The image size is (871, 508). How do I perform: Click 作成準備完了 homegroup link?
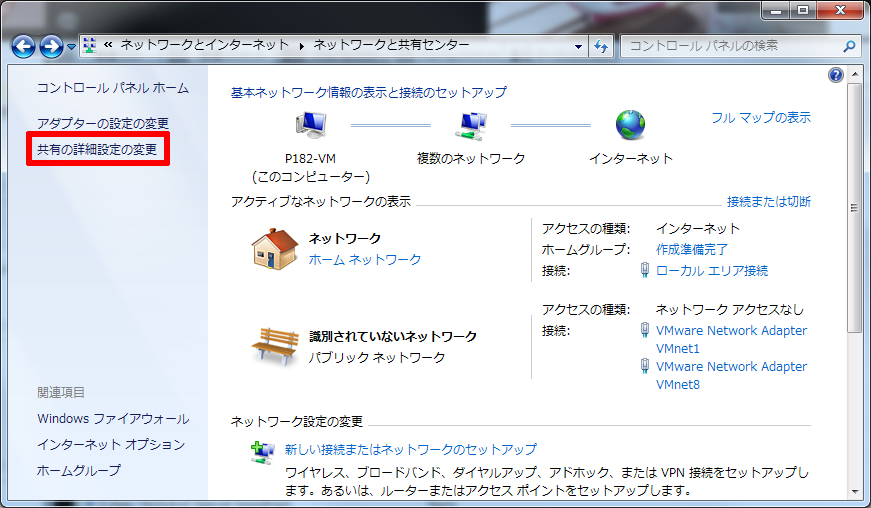(692, 249)
